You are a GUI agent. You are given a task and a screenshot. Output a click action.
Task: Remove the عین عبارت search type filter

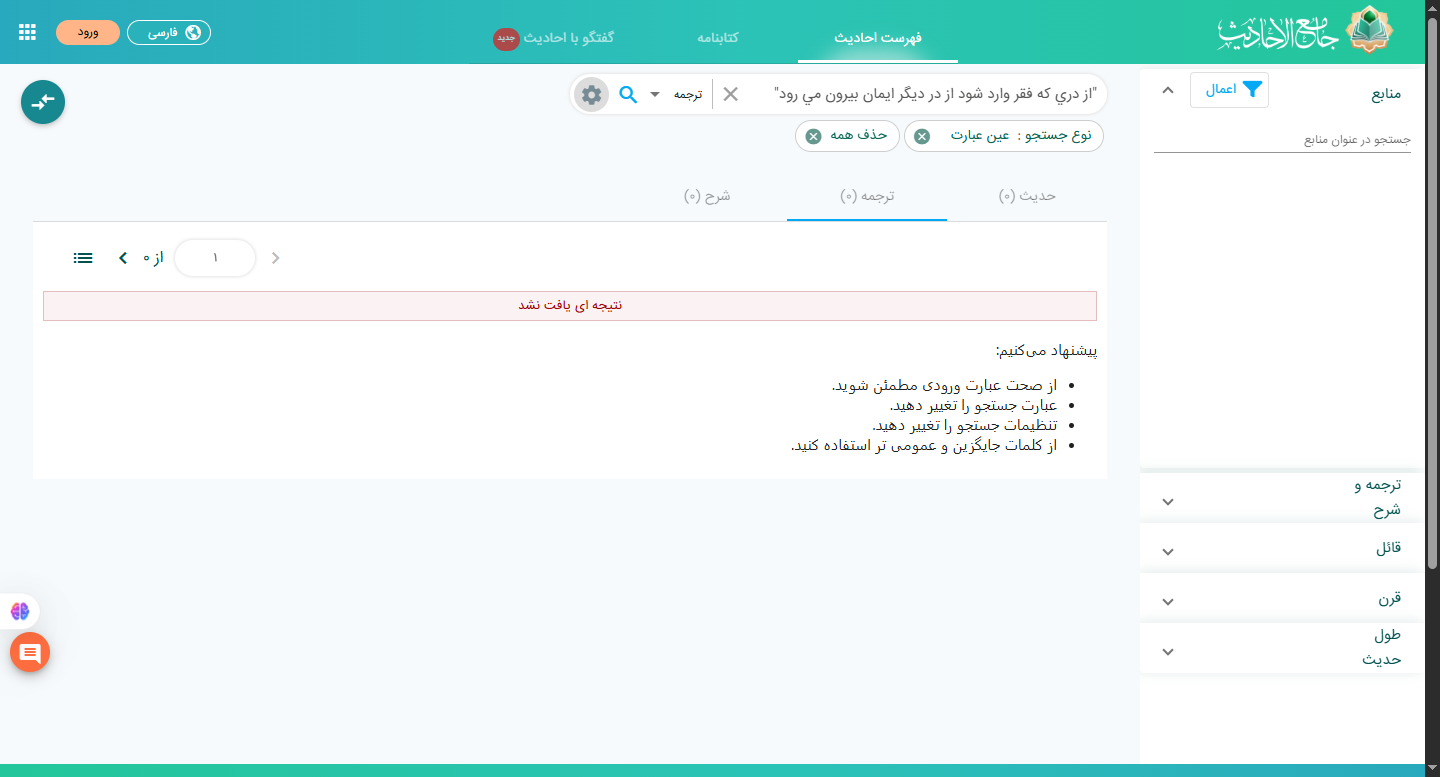[922, 136]
